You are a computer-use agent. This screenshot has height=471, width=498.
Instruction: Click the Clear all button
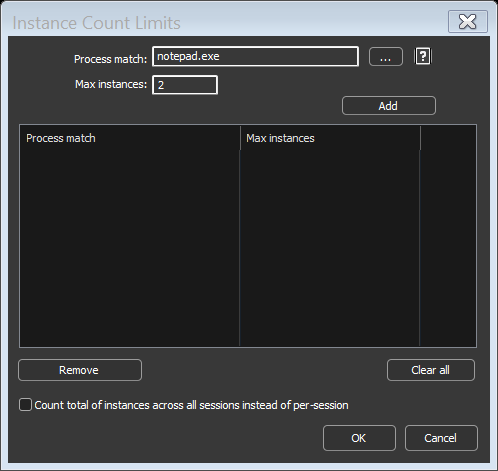tap(431, 370)
